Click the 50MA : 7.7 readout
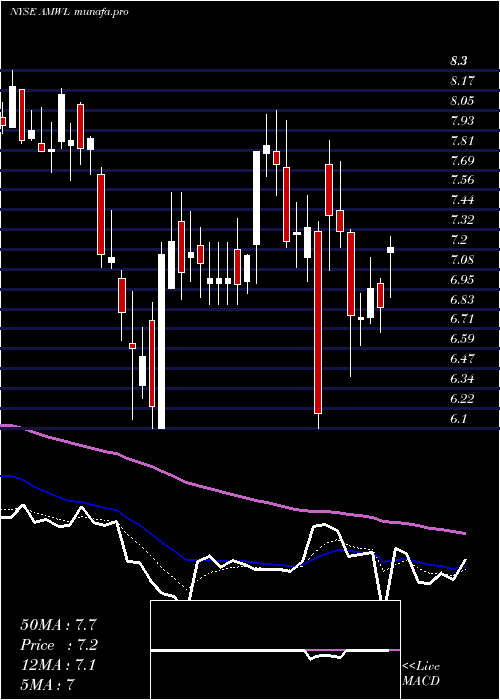Screen dimensions: 500x700 (58, 625)
